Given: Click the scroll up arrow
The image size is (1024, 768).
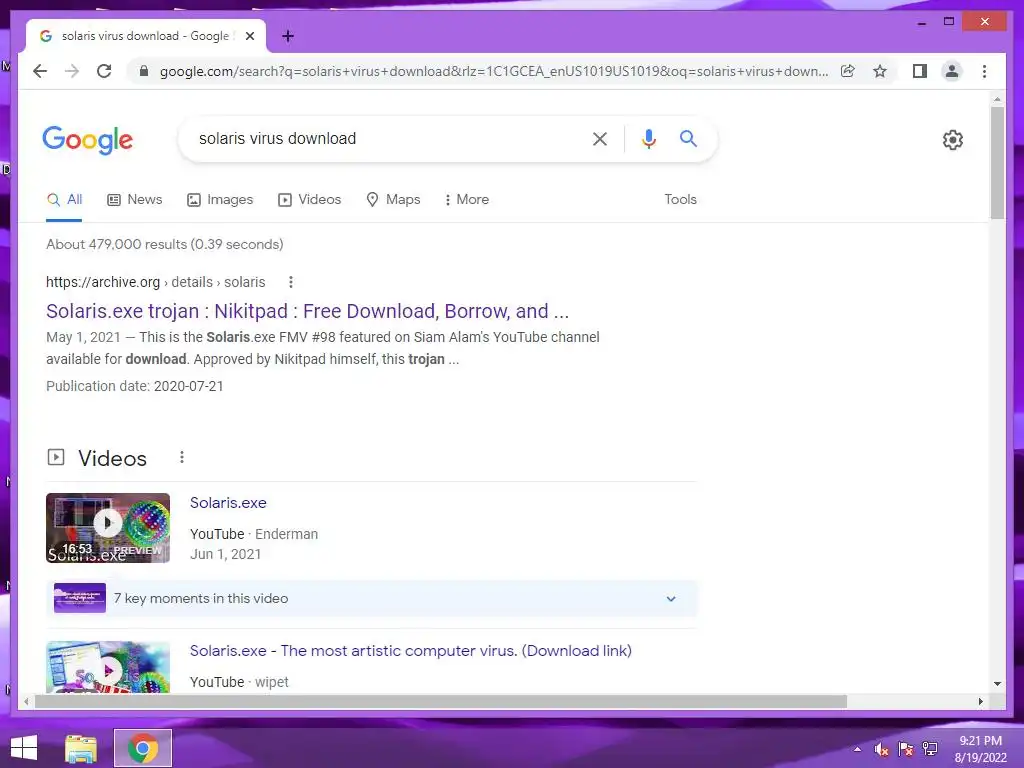Looking at the screenshot, I should [997, 99].
